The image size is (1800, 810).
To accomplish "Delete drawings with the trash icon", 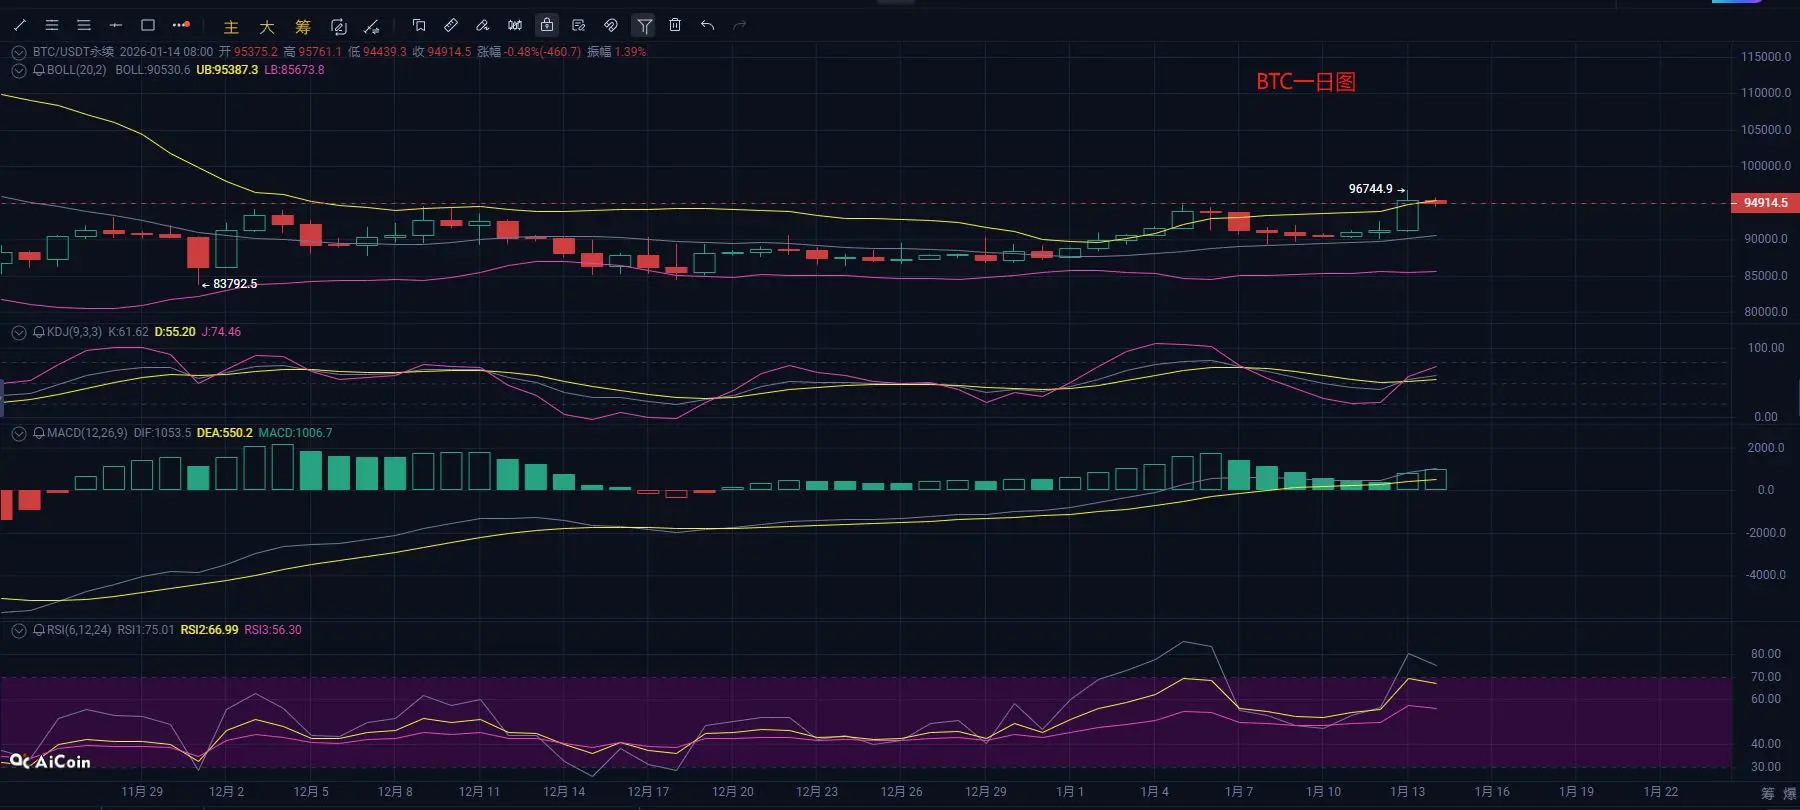I will (x=675, y=25).
